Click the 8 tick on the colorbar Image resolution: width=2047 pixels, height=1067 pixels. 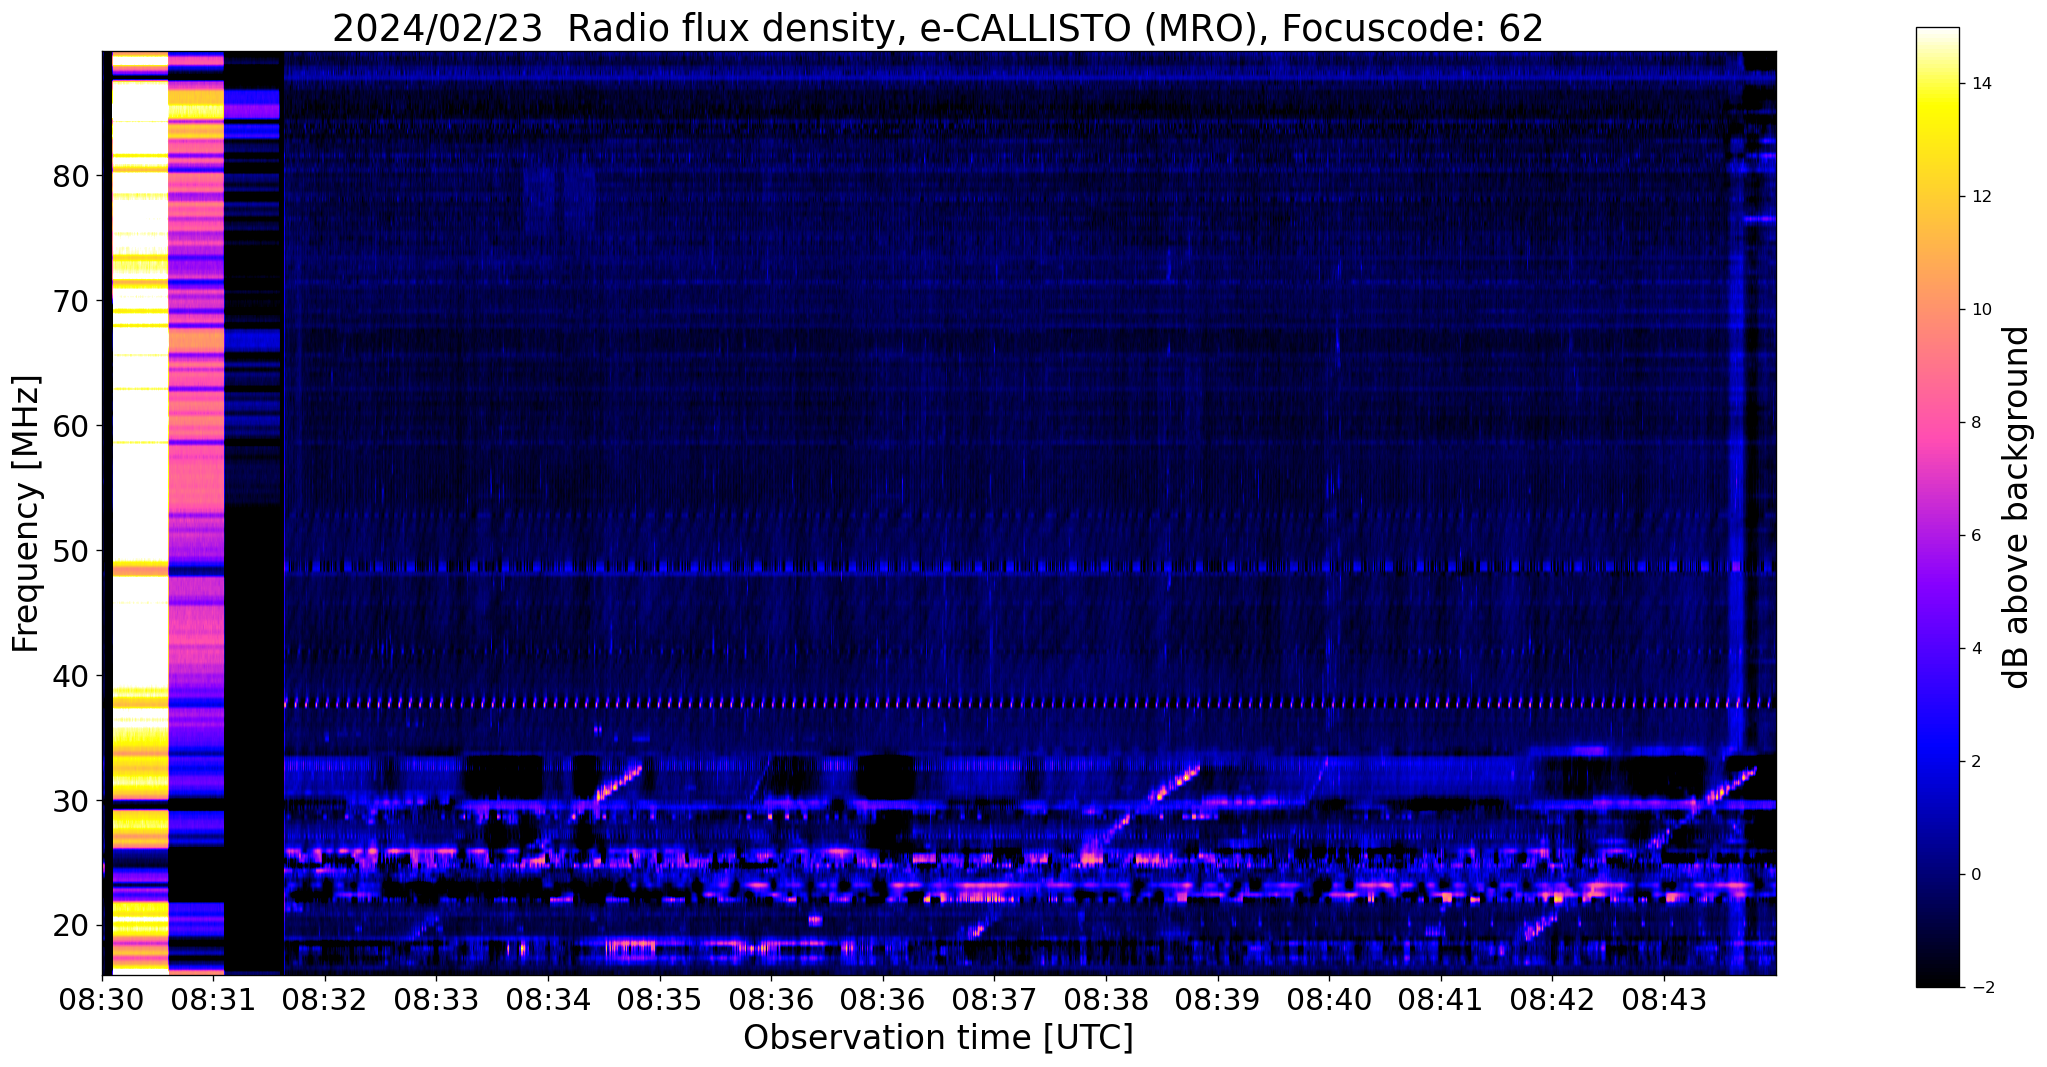point(1975,423)
